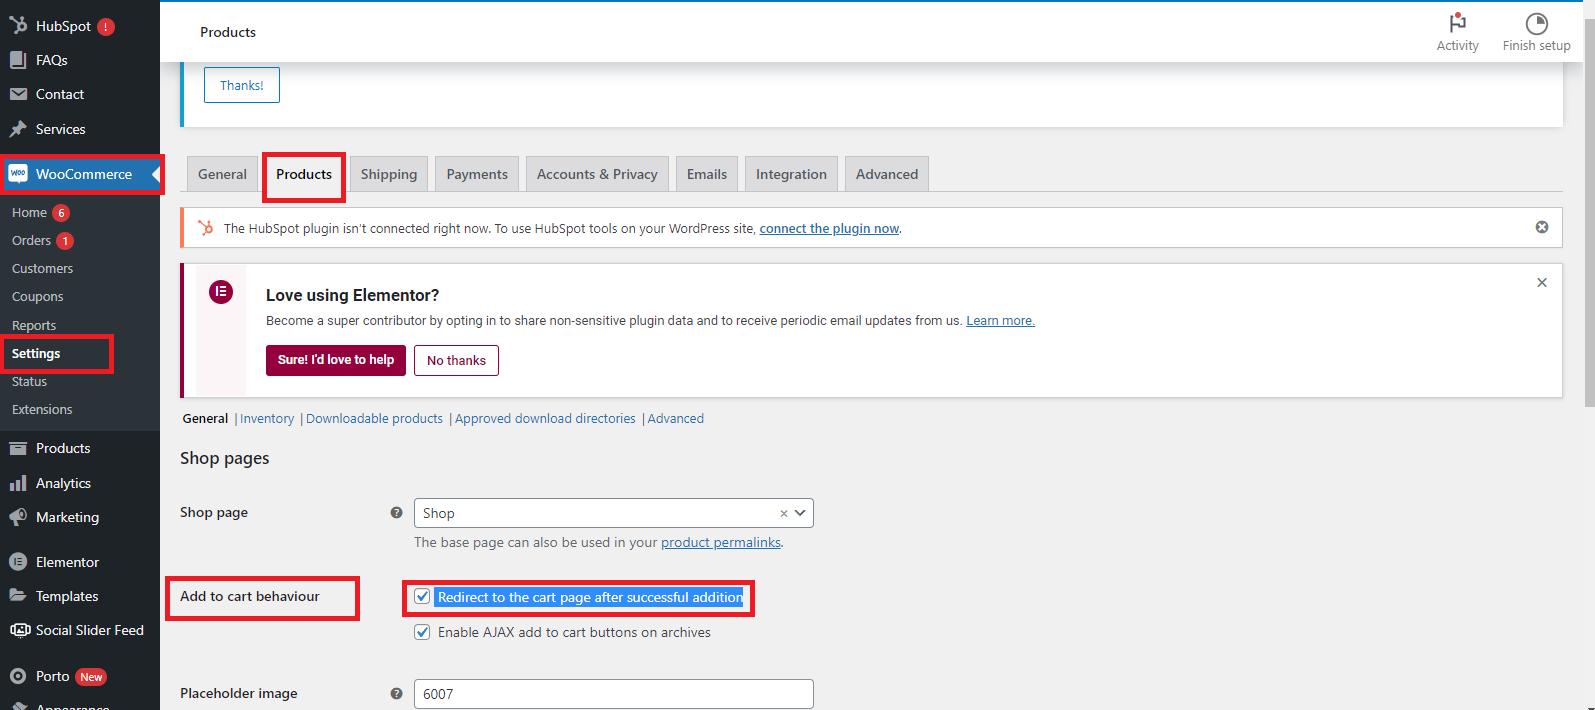1595x710 pixels.
Task: Open the product permalinks link
Action: click(x=721, y=542)
